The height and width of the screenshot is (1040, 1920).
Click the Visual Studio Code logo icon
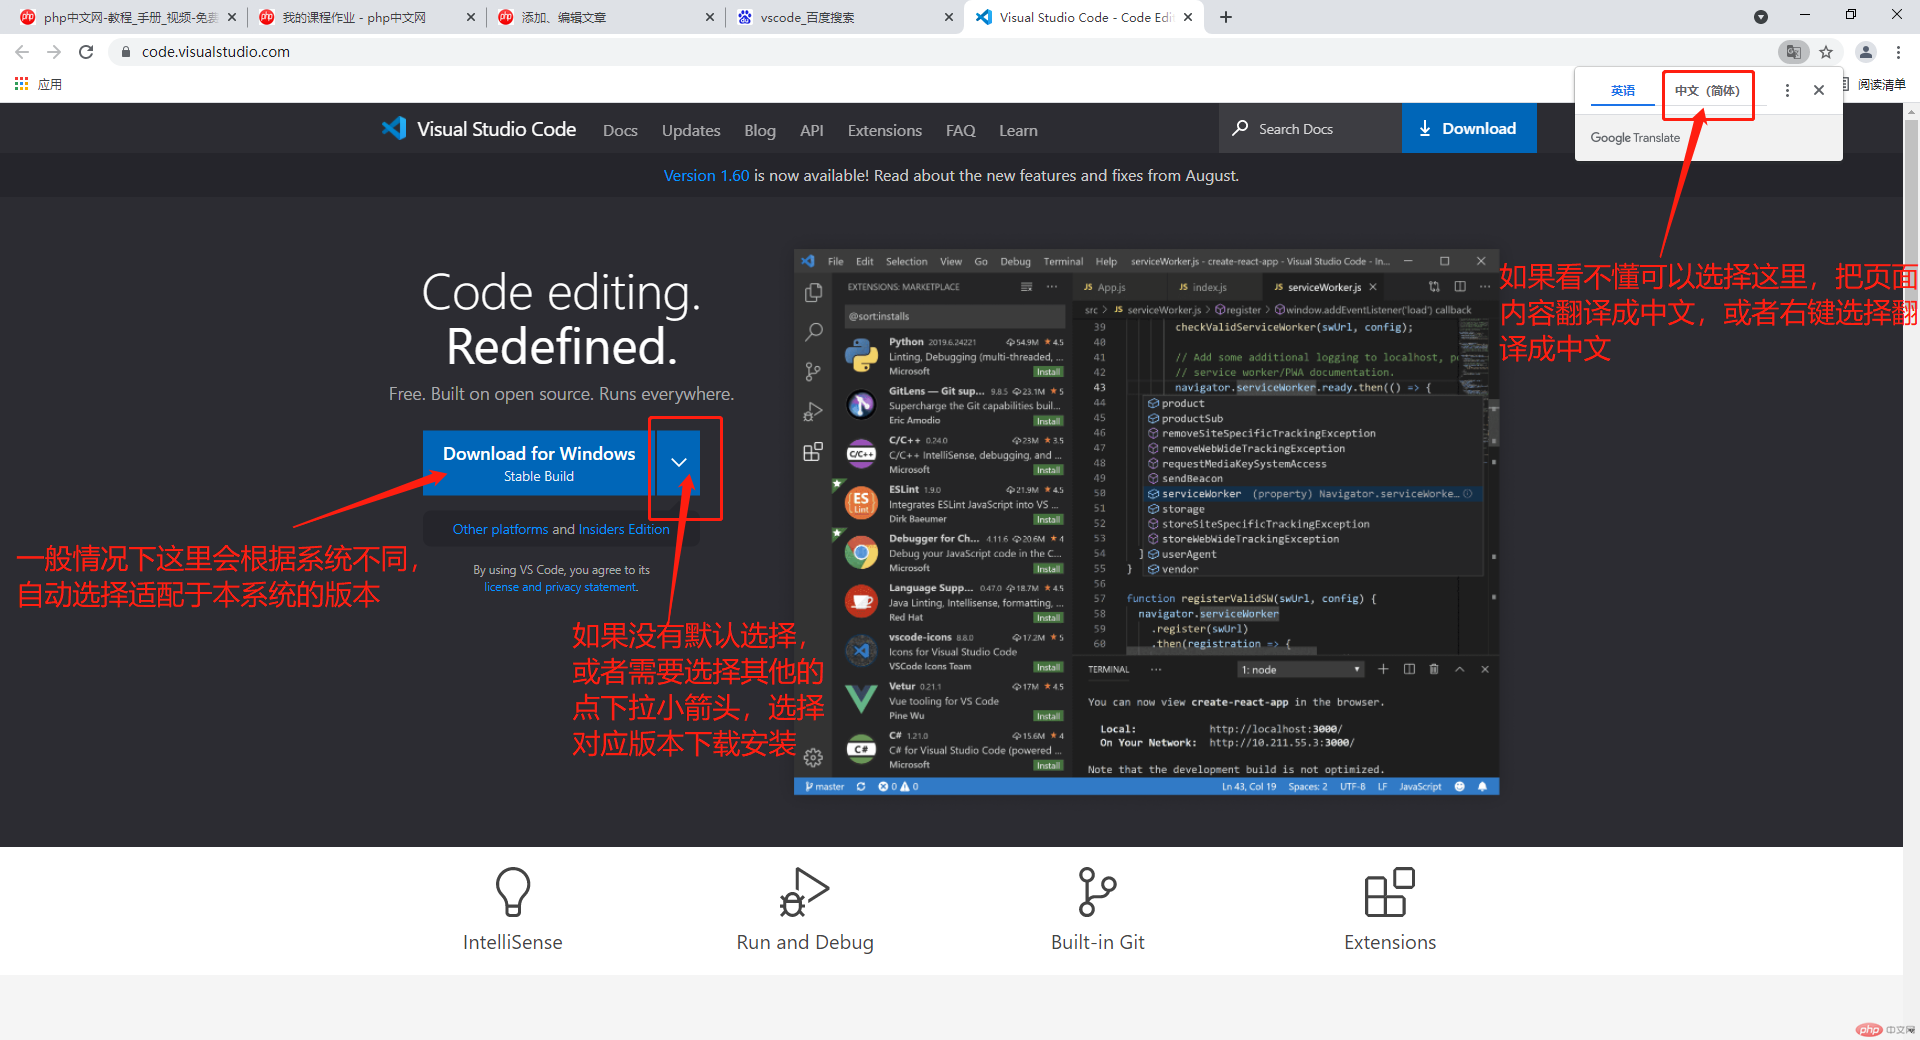[x=394, y=128]
